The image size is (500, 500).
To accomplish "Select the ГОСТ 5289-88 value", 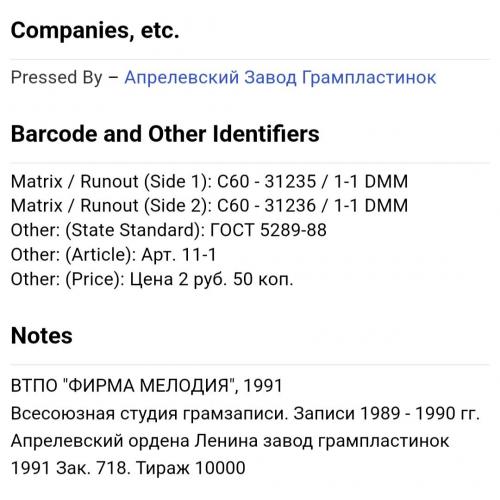I will (x=268, y=230).
